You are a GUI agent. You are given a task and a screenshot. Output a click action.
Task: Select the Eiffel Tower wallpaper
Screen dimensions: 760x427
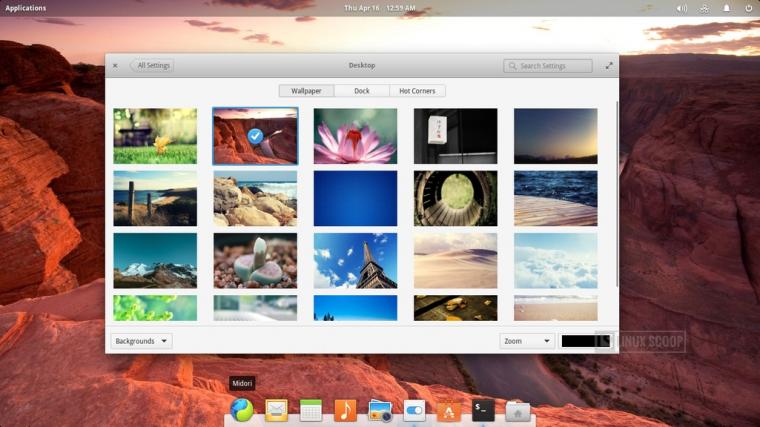355,261
